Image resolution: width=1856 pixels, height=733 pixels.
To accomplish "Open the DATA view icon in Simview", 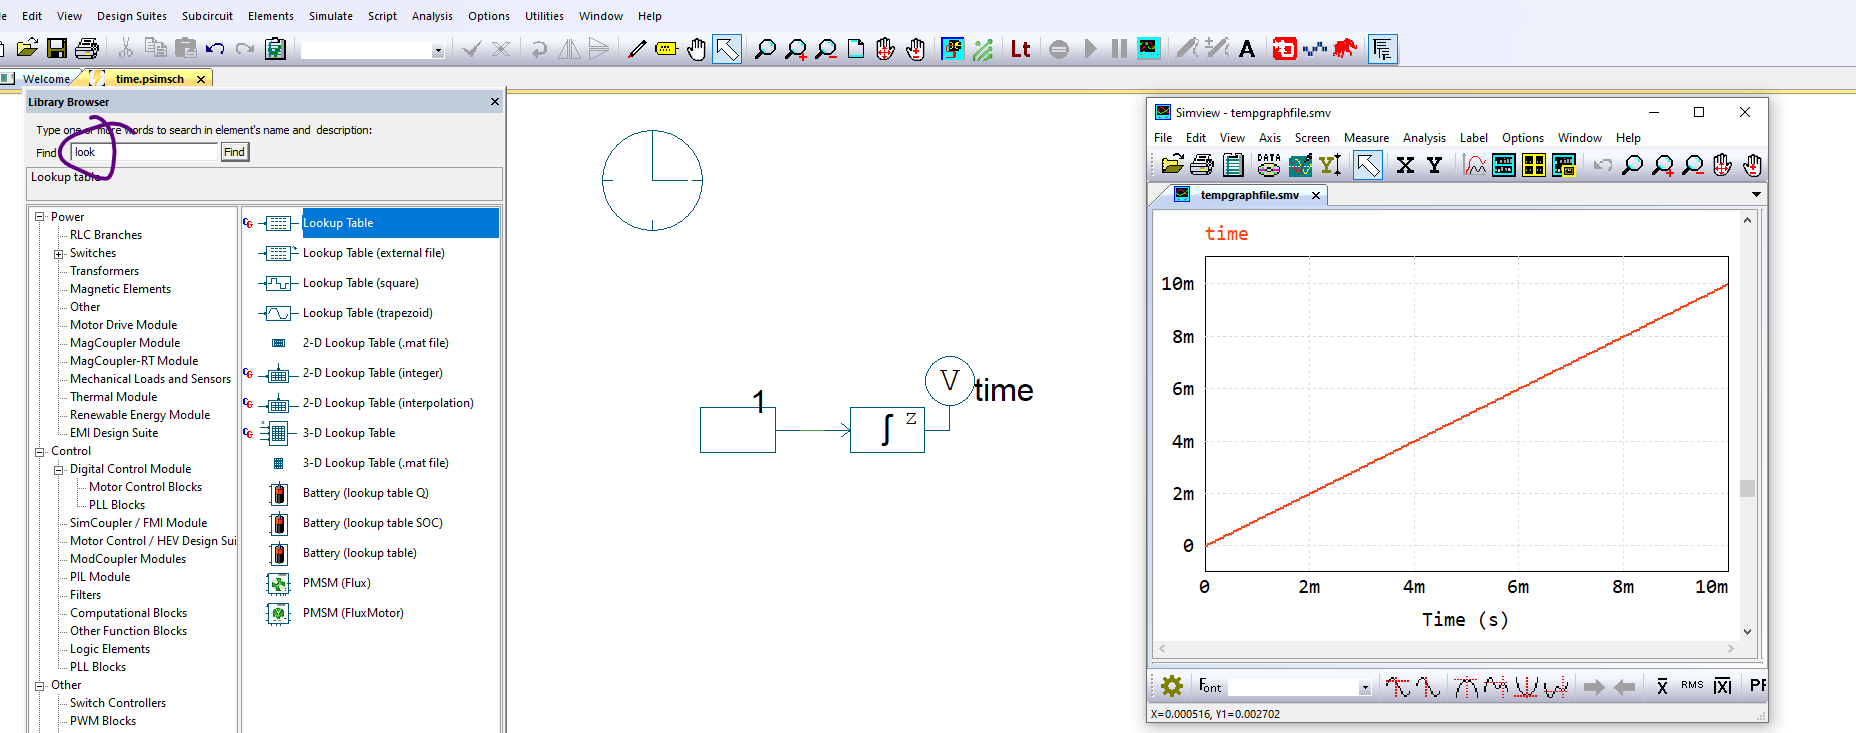I will click(x=1269, y=165).
